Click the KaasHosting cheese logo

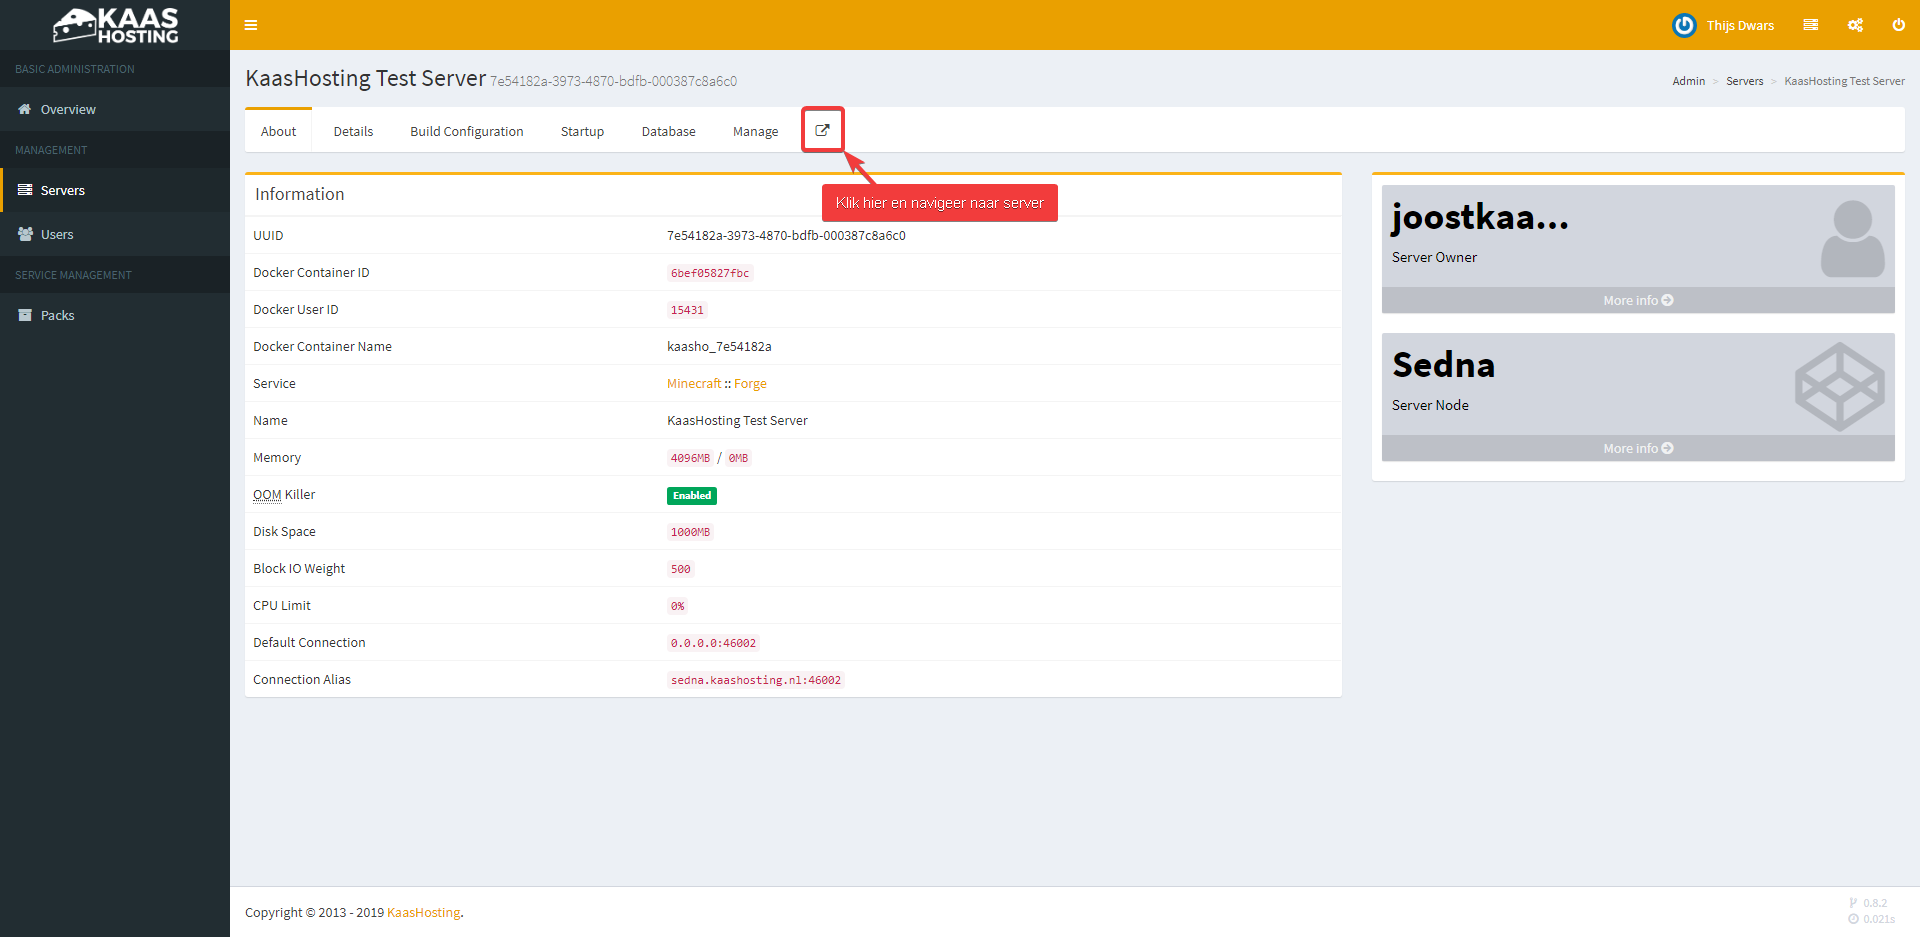(x=115, y=25)
